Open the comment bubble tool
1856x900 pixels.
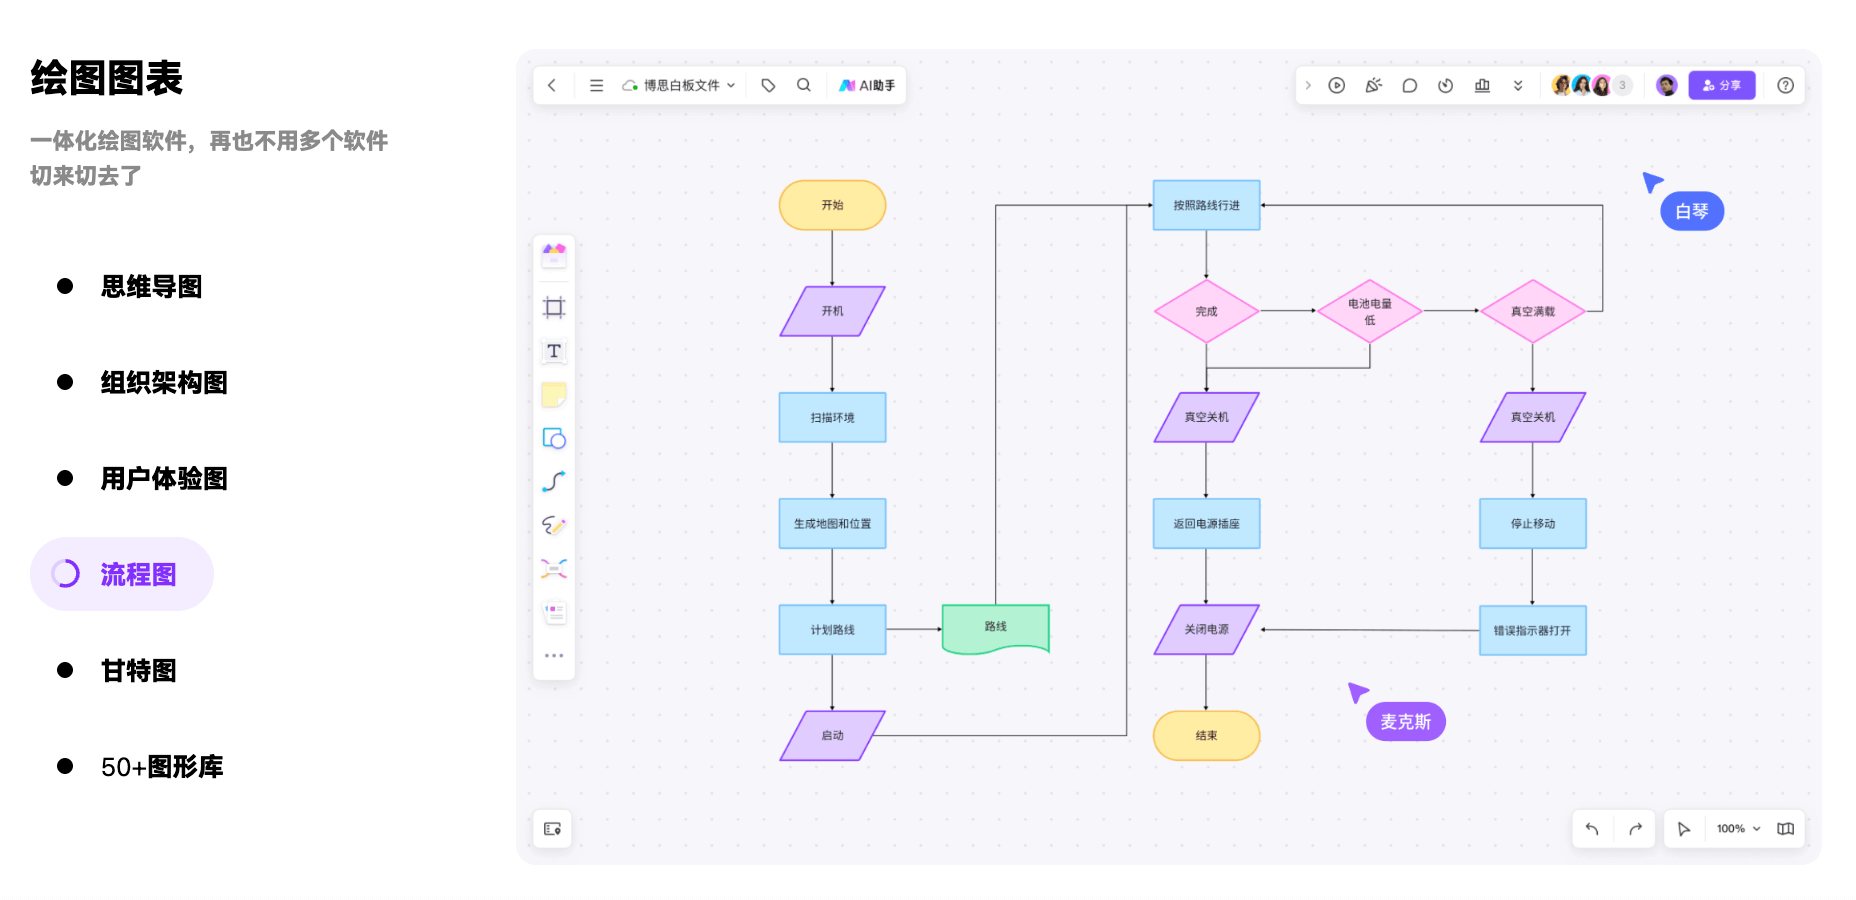click(x=1409, y=86)
